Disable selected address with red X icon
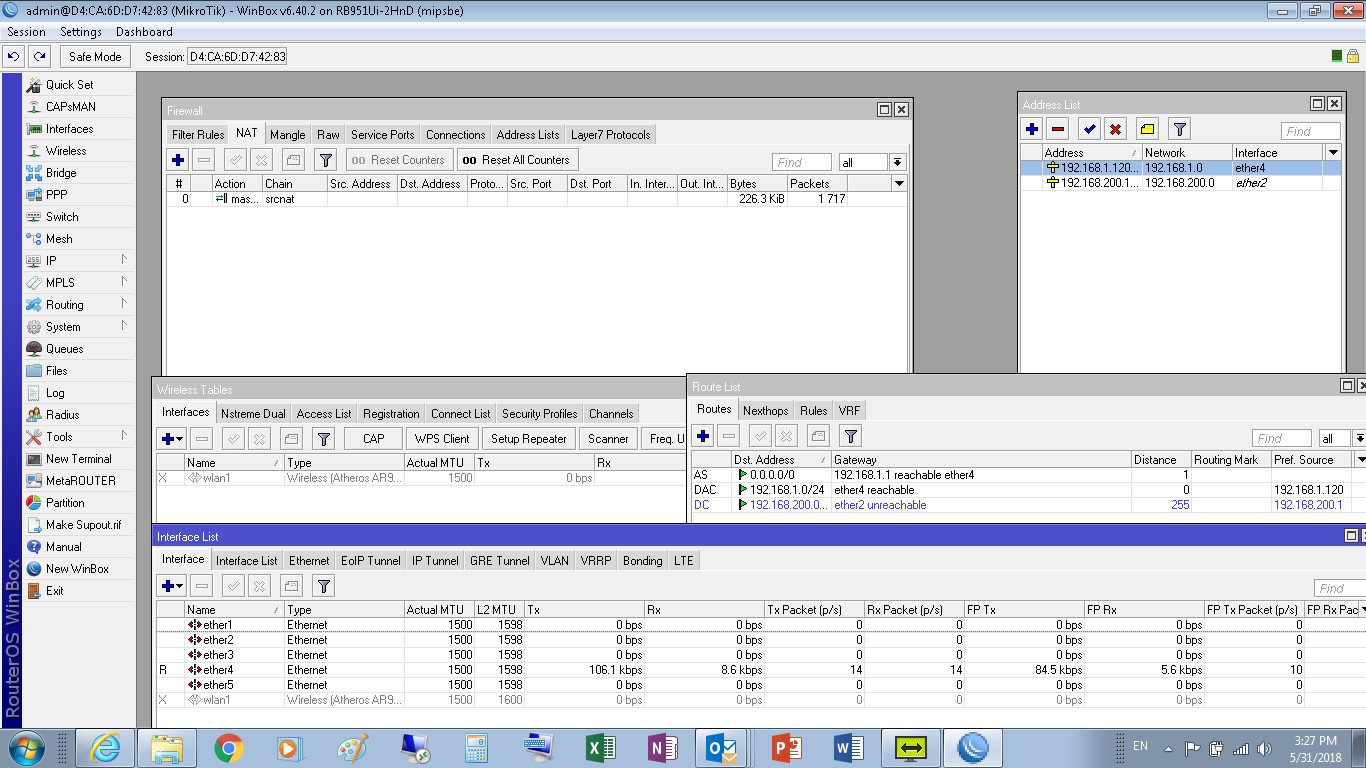The width and height of the screenshot is (1366, 768). tap(1116, 129)
